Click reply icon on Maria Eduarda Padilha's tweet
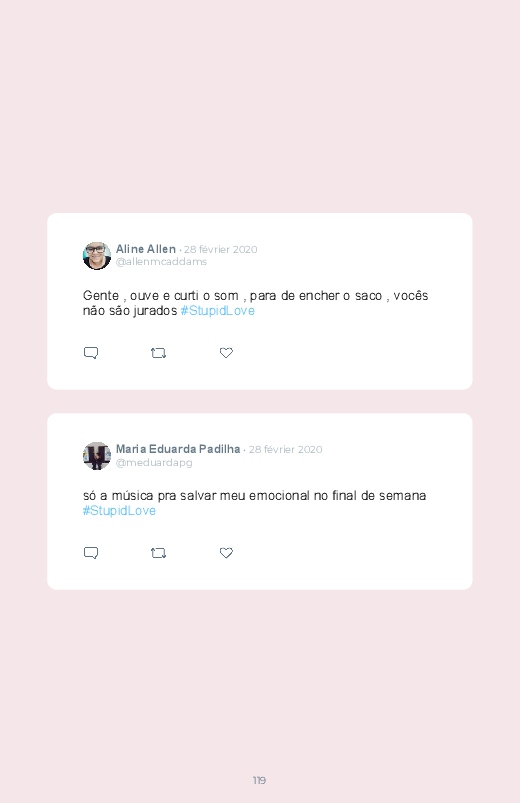This screenshot has height=803, width=520. tap(91, 553)
